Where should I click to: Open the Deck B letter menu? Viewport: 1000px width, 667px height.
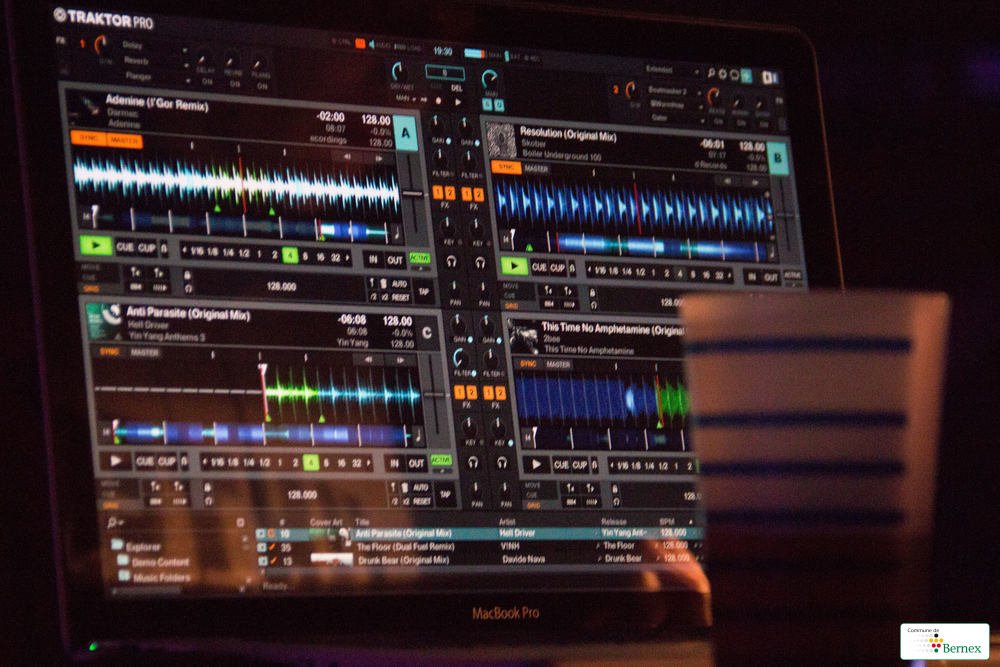pos(777,158)
